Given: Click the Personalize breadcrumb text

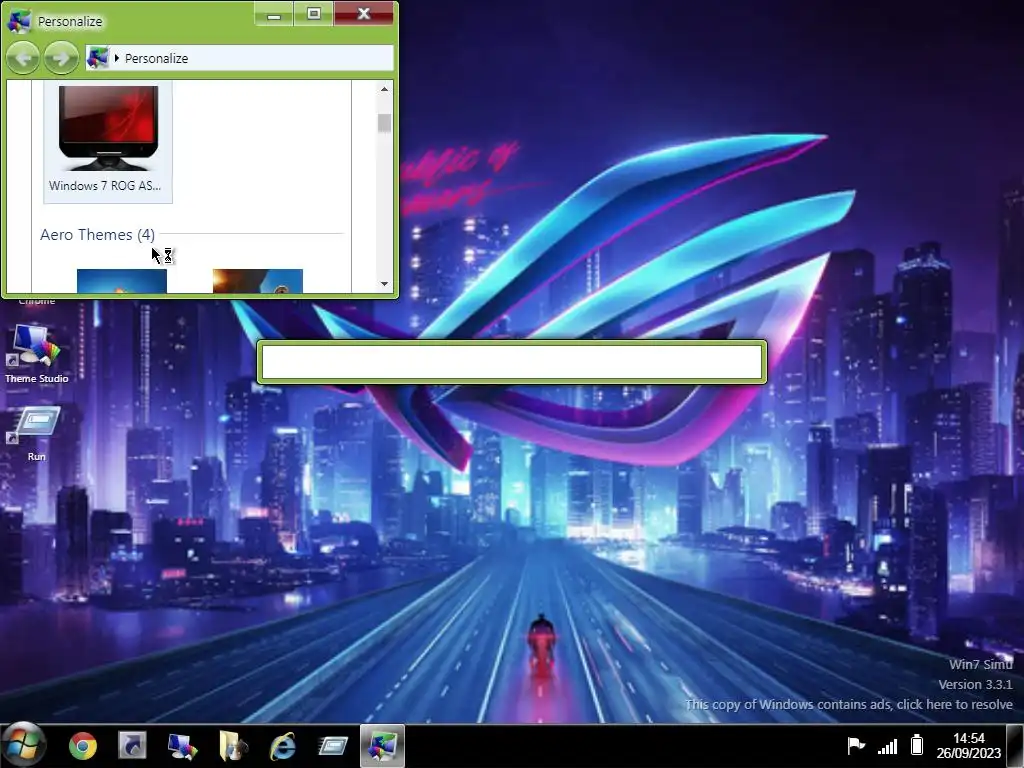Looking at the screenshot, I should (x=156, y=58).
